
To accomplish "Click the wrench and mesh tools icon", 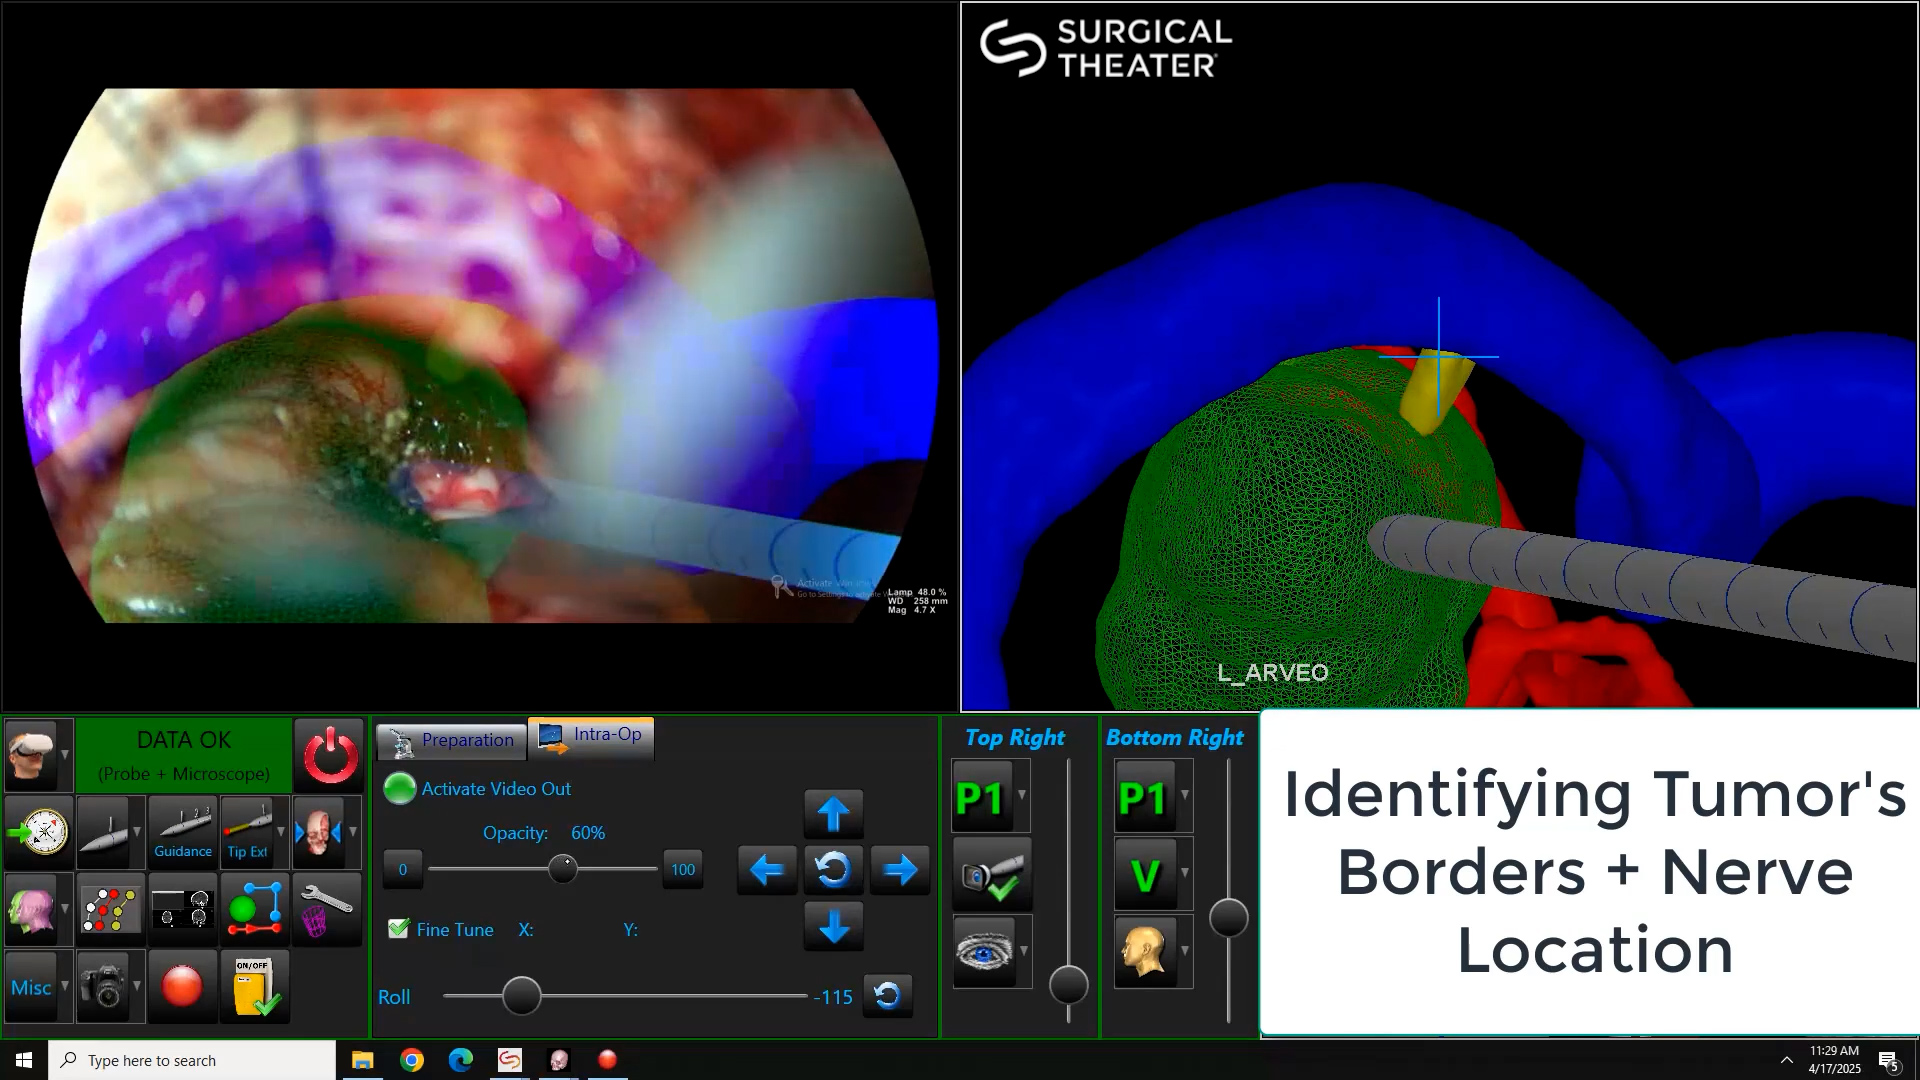I will (x=326, y=909).
